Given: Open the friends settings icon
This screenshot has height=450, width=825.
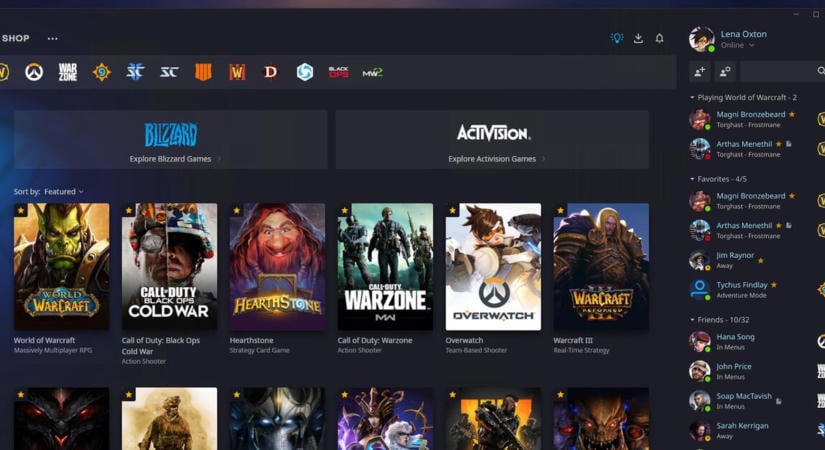Looking at the screenshot, I should [x=725, y=72].
